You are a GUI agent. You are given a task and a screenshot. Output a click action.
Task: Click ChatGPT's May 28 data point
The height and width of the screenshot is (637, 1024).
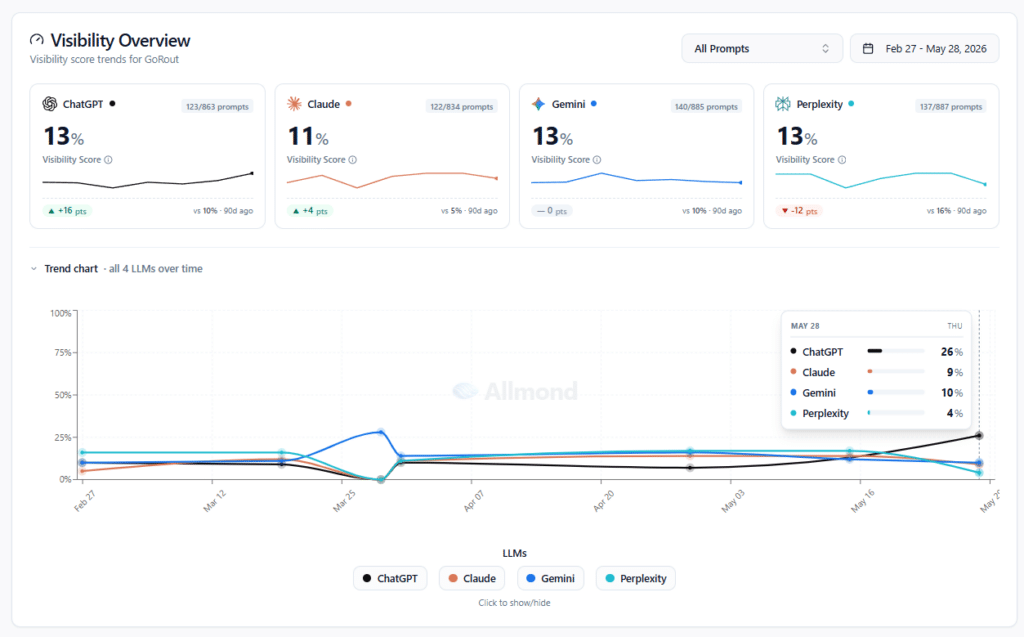coord(979,435)
